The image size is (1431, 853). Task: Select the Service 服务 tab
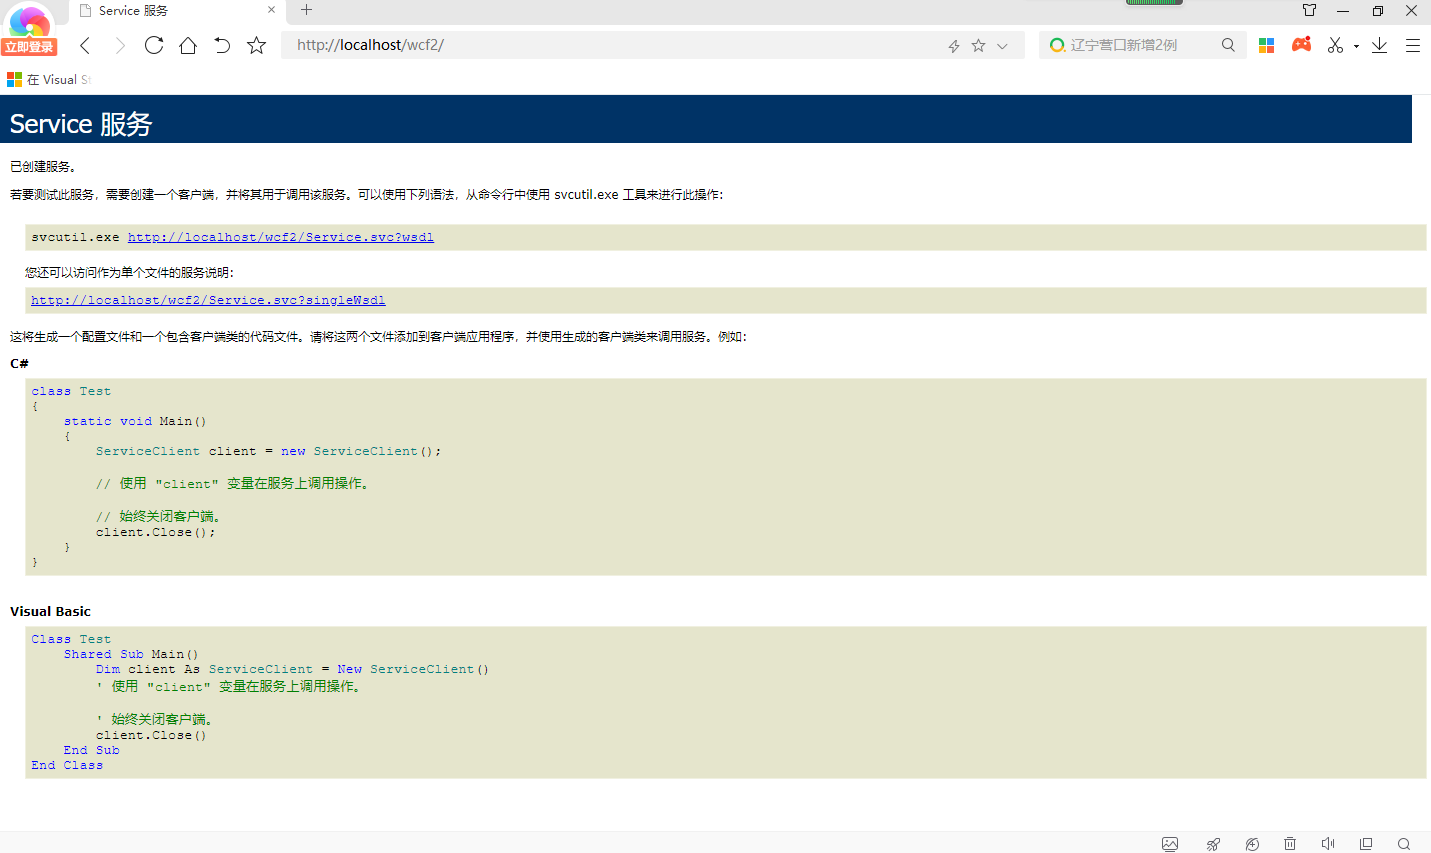pos(175,11)
